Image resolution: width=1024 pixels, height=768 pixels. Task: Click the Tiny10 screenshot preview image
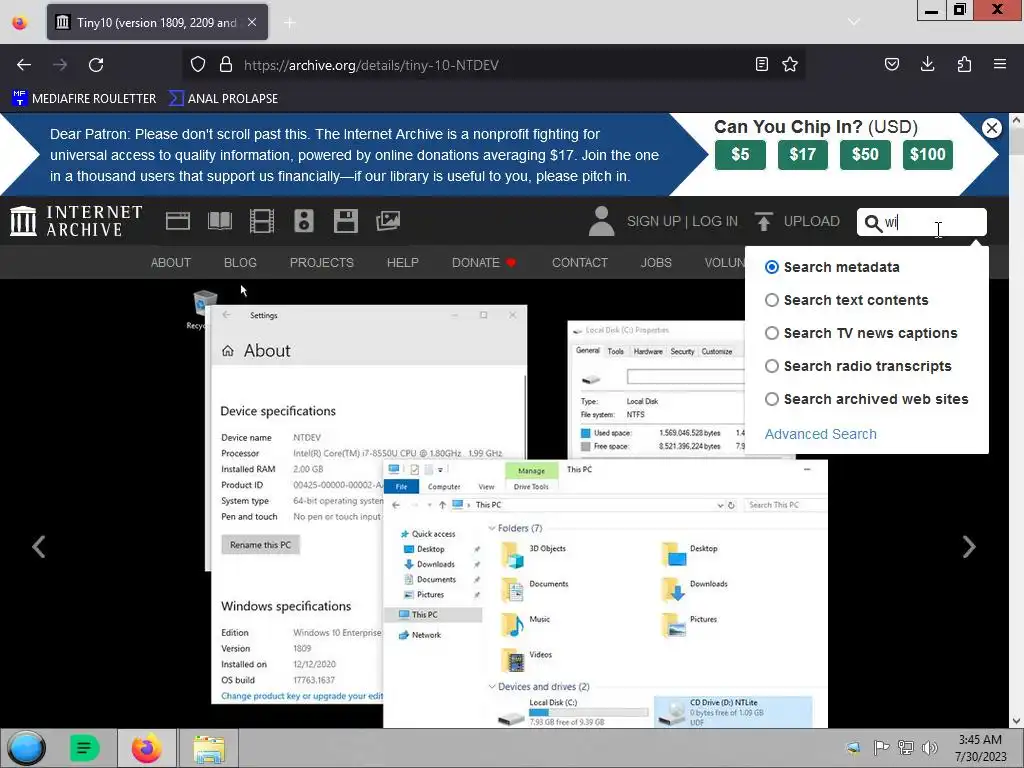click(506, 506)
